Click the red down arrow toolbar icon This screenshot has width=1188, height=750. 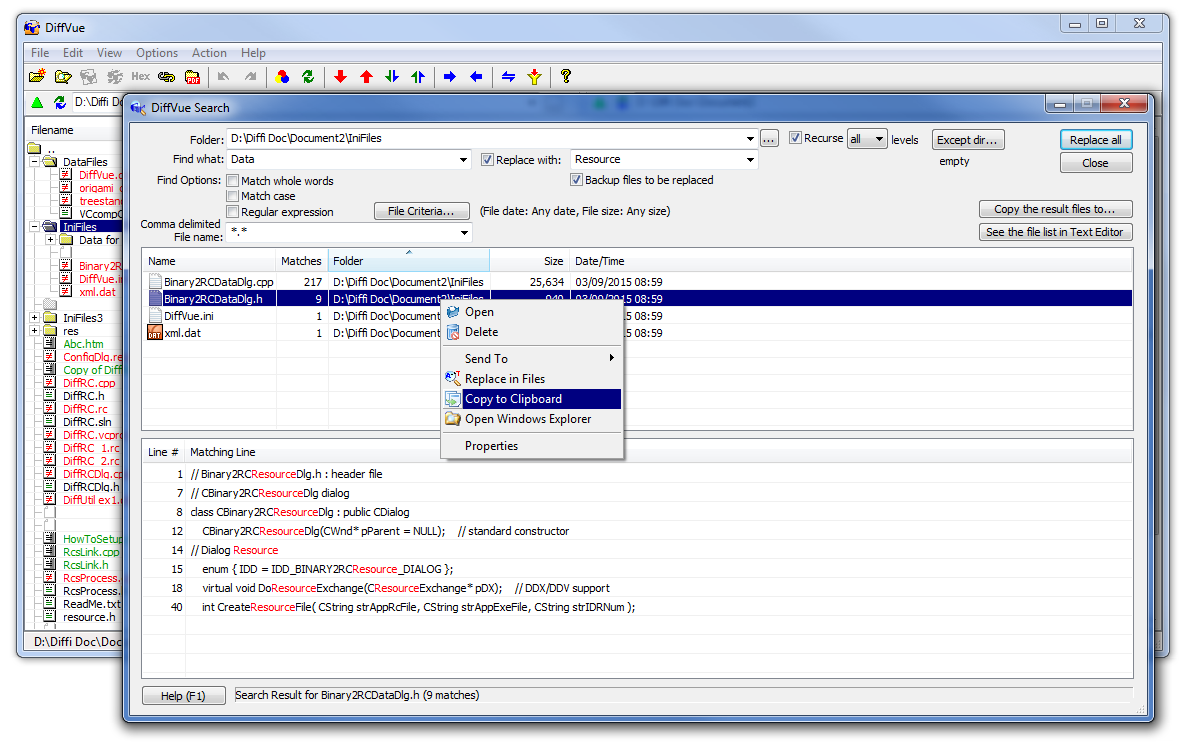pyautogui.click(x=340, y=77)
